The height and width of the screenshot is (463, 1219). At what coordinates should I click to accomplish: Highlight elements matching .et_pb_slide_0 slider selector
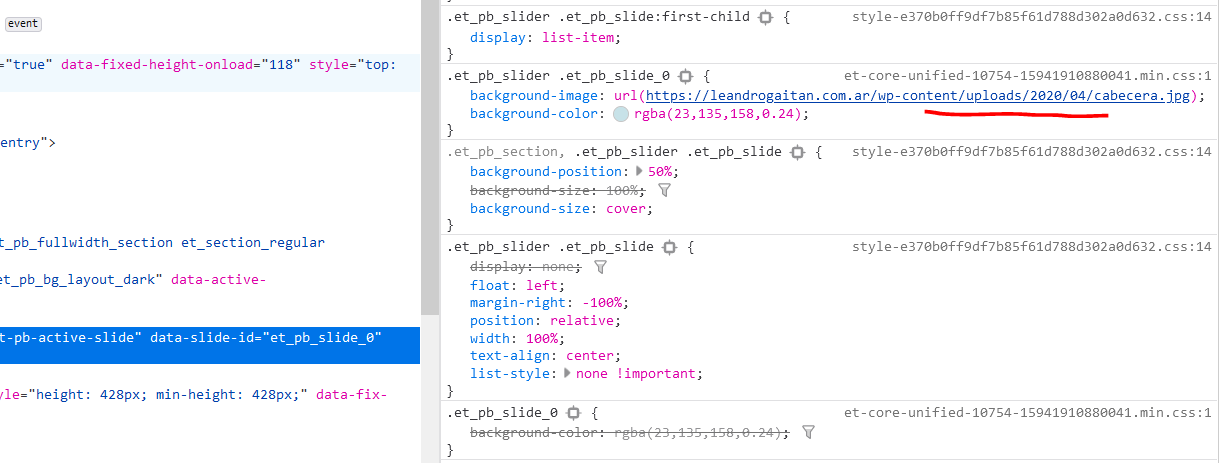685,76
